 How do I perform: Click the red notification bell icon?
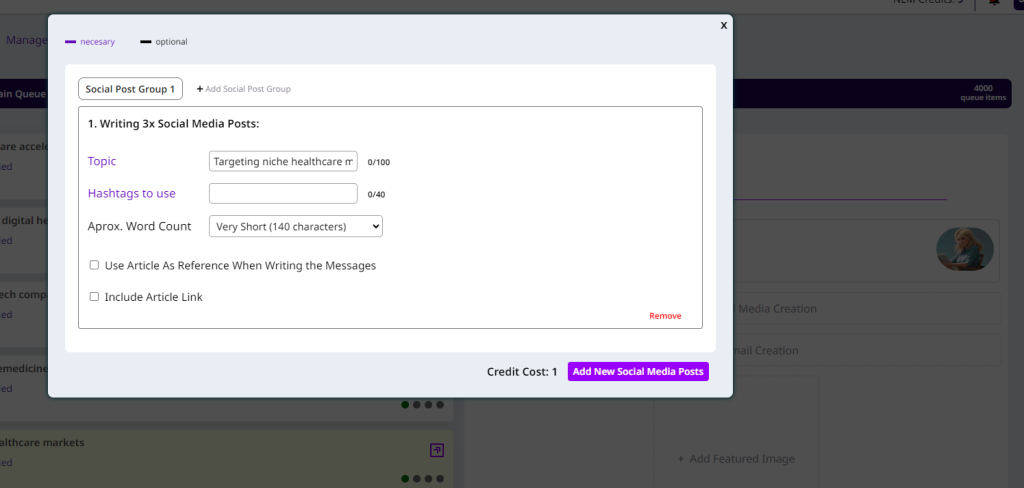pyautogui.click(x=994, y=3)
